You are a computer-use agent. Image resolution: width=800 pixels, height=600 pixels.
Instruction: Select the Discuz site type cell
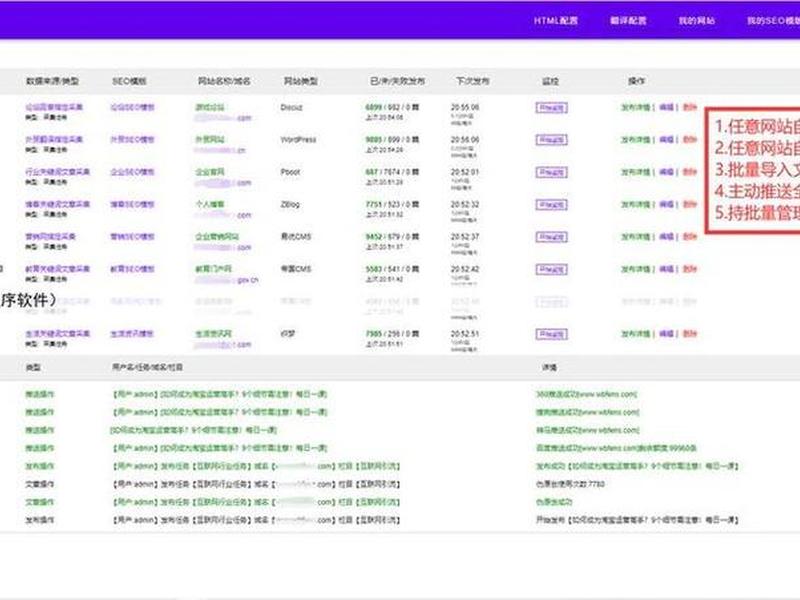click(291, 107)
